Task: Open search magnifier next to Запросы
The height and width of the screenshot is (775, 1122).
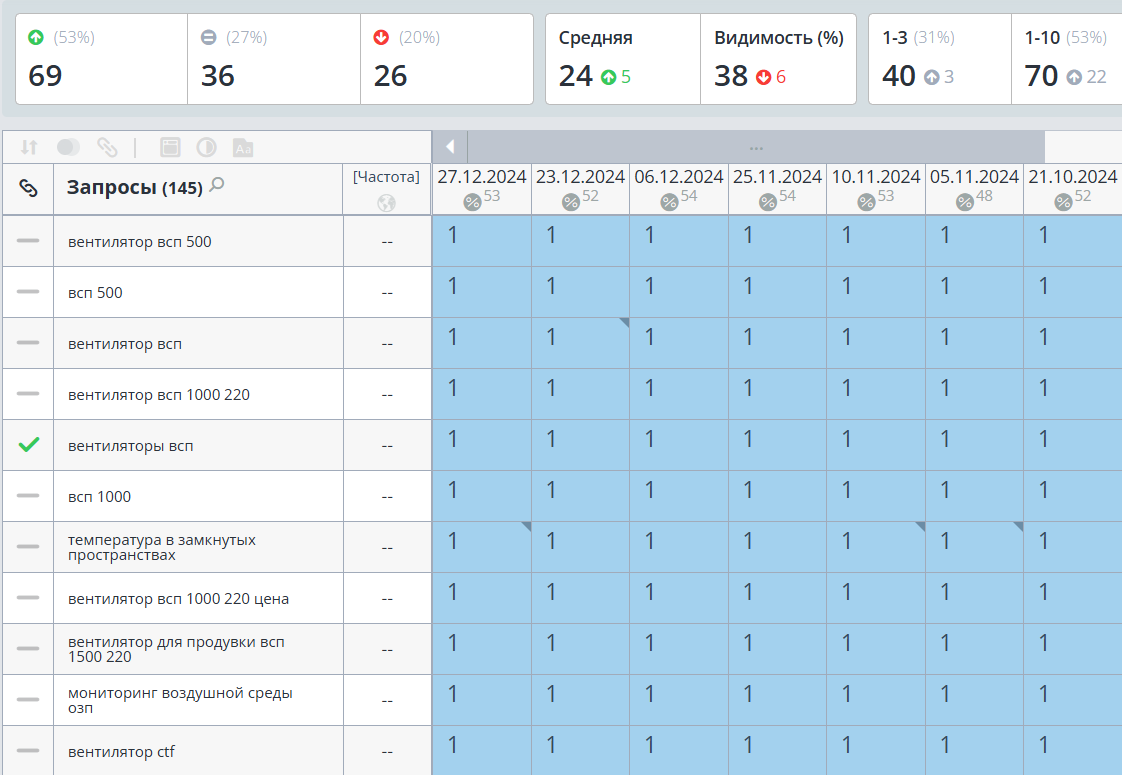Action: (x=217, y=185)
